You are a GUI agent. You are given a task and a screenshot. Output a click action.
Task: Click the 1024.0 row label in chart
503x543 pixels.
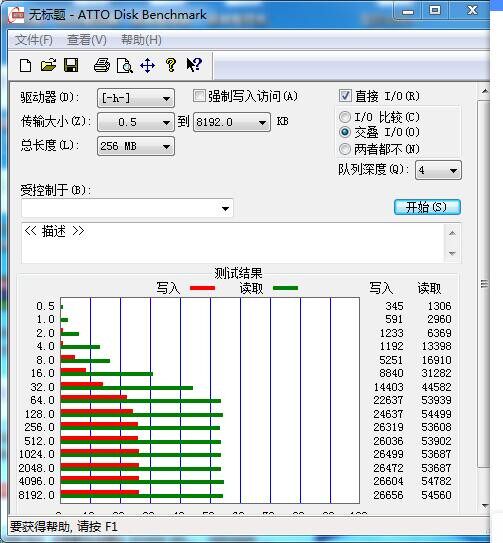coord(36,454)
